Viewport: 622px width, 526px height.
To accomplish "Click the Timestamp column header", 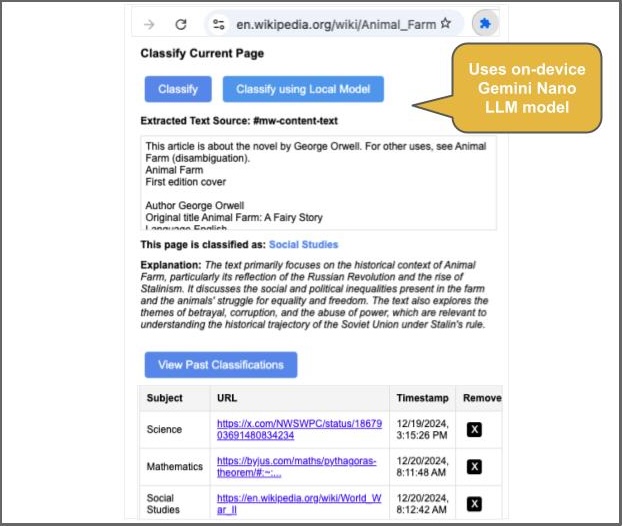I will coord(422,398).
